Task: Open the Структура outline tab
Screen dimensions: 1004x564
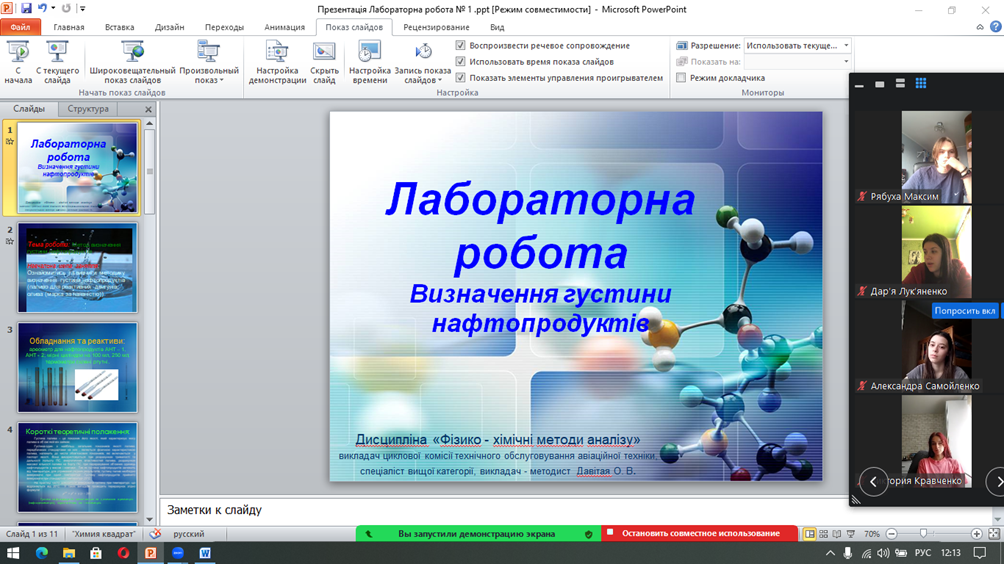Action: [x=88, y=109]
